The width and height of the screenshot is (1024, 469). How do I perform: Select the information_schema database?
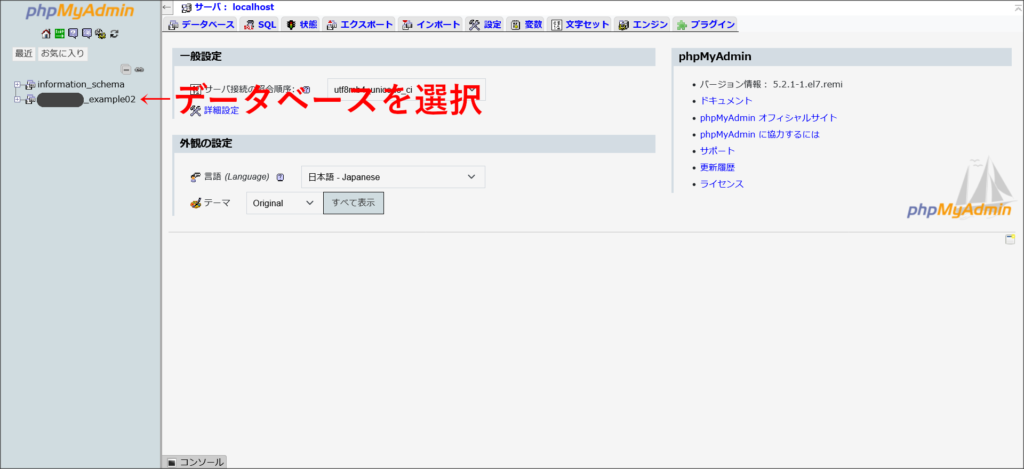pos(81,84)
